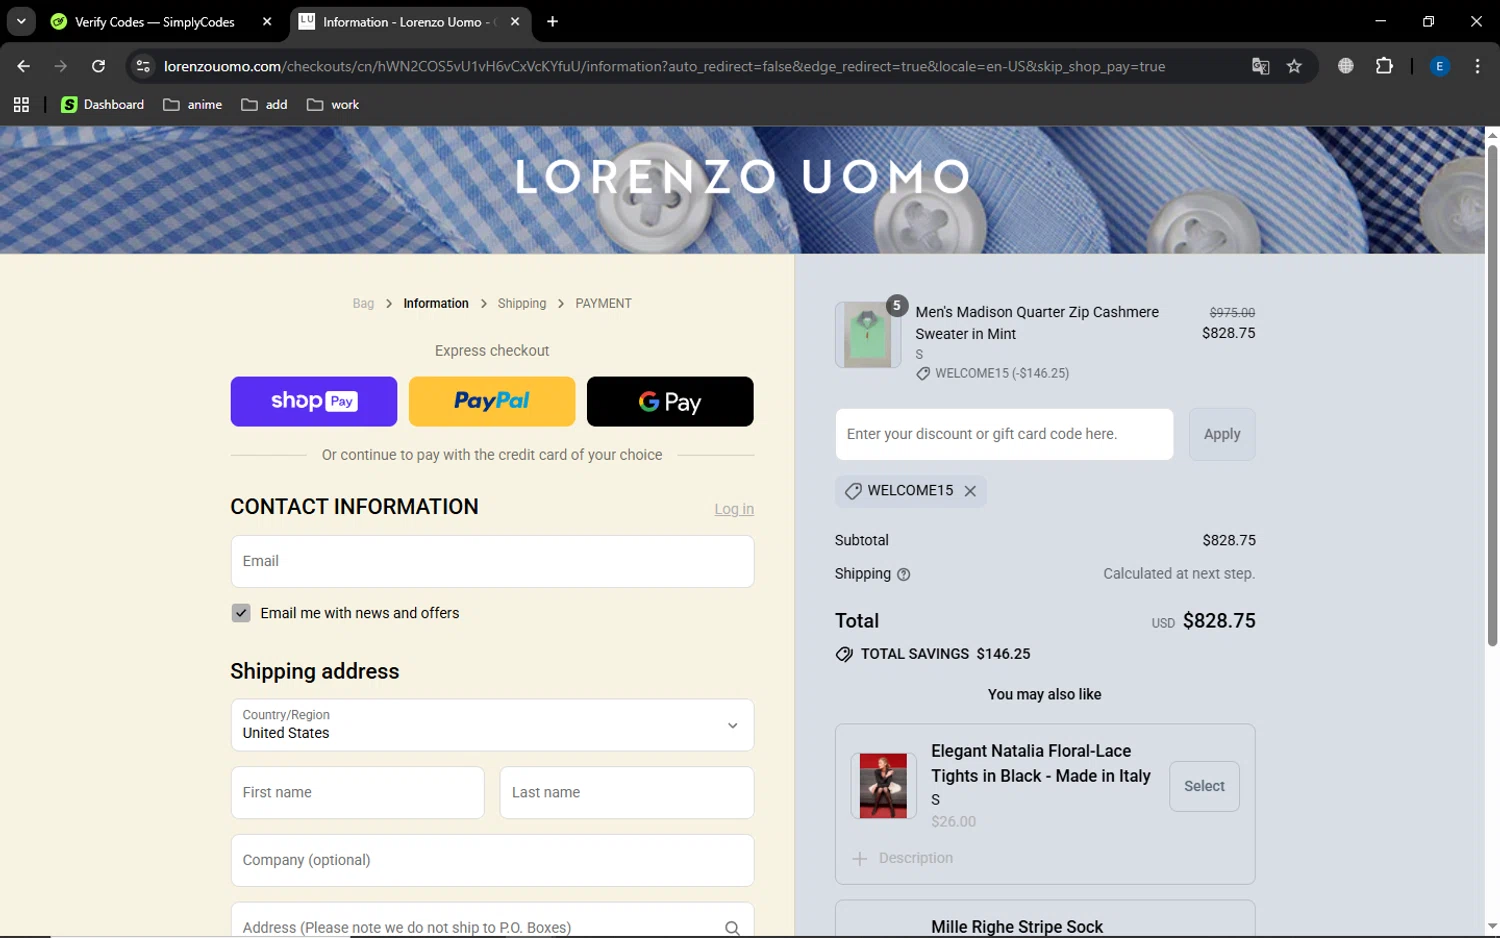Open the anime bookmarks folder
This screenshot has width=1500, height=938.
tap(193, 104)
